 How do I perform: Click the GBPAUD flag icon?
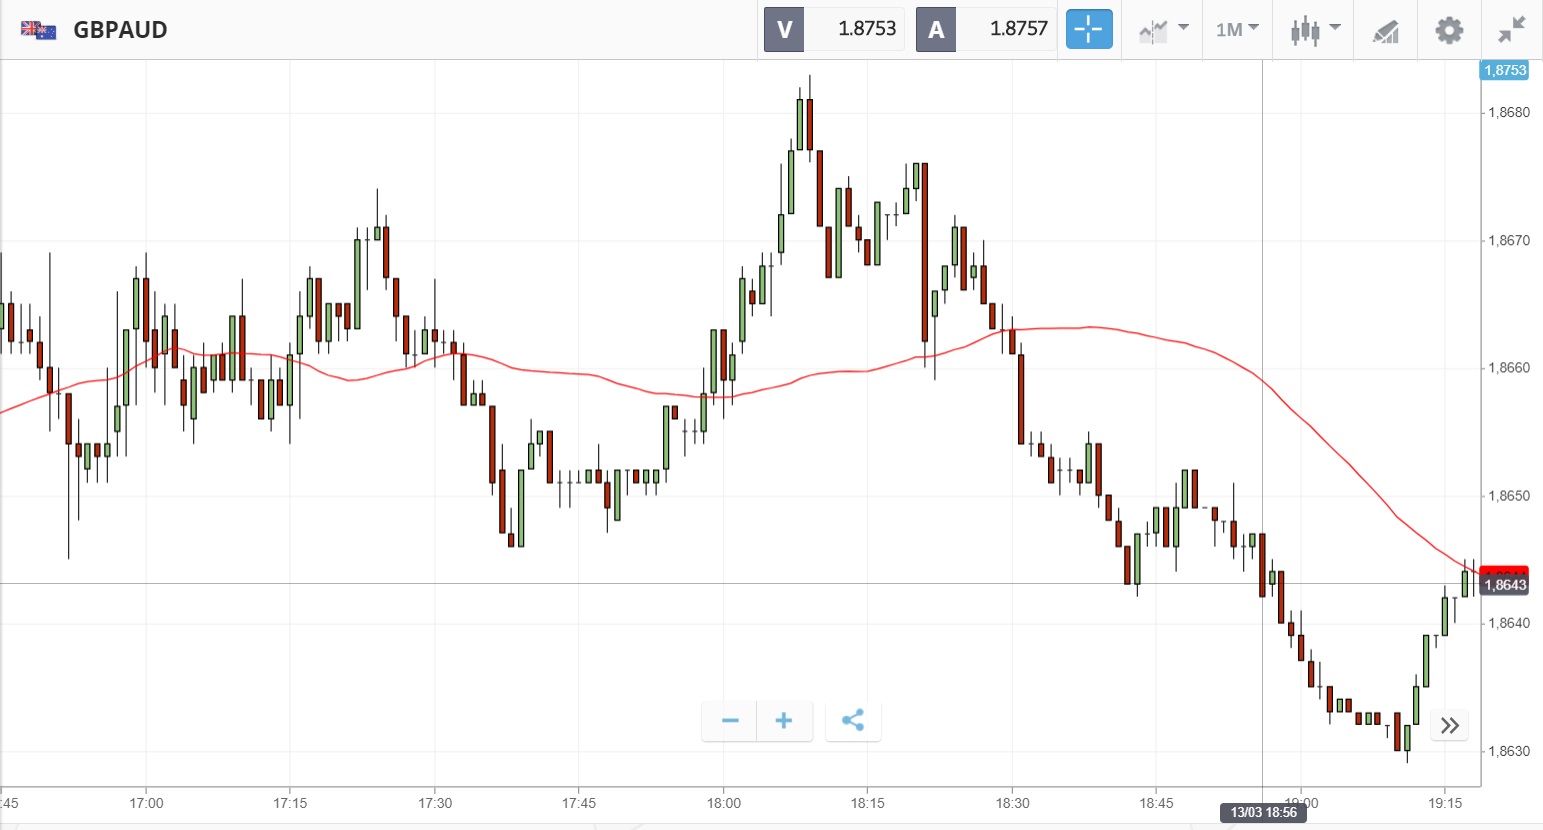(38, 30)
